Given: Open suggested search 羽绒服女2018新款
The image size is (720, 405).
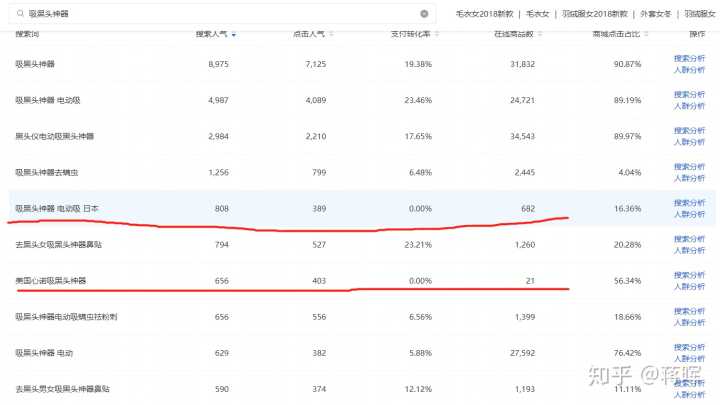Looking at the screenshot, I should tap(595, 14).
